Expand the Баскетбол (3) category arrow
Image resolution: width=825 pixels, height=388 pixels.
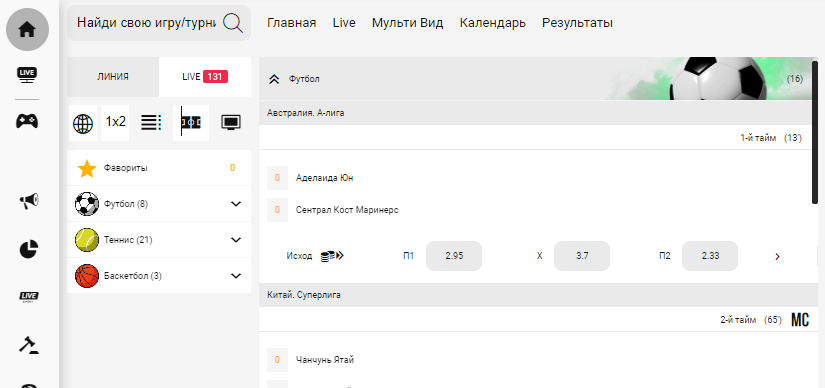click(236, 276)
